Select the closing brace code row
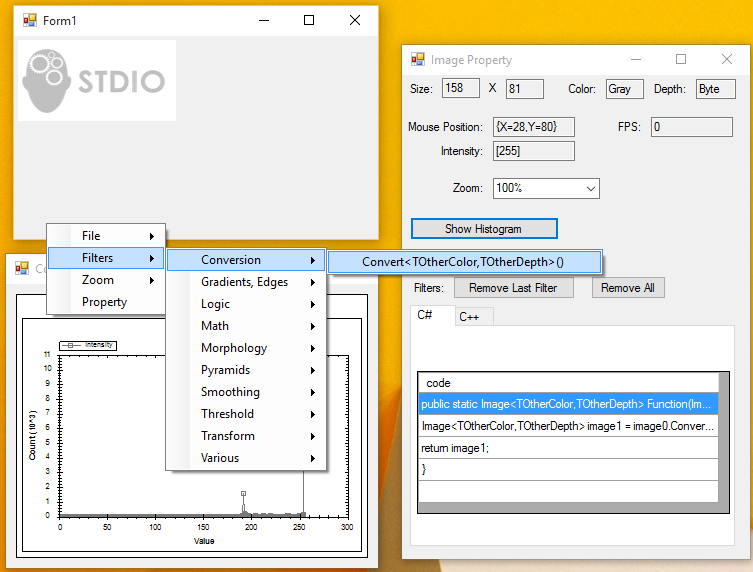This screenshot has height=572, width=753. tap(569, 470)
